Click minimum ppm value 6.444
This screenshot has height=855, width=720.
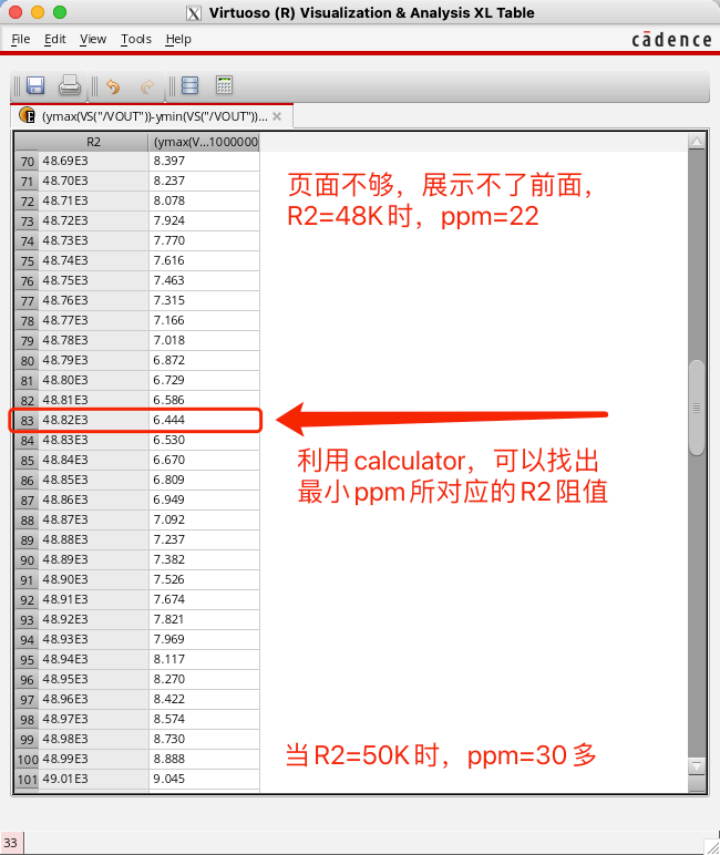pyautogui.click(x=205, y=420)
